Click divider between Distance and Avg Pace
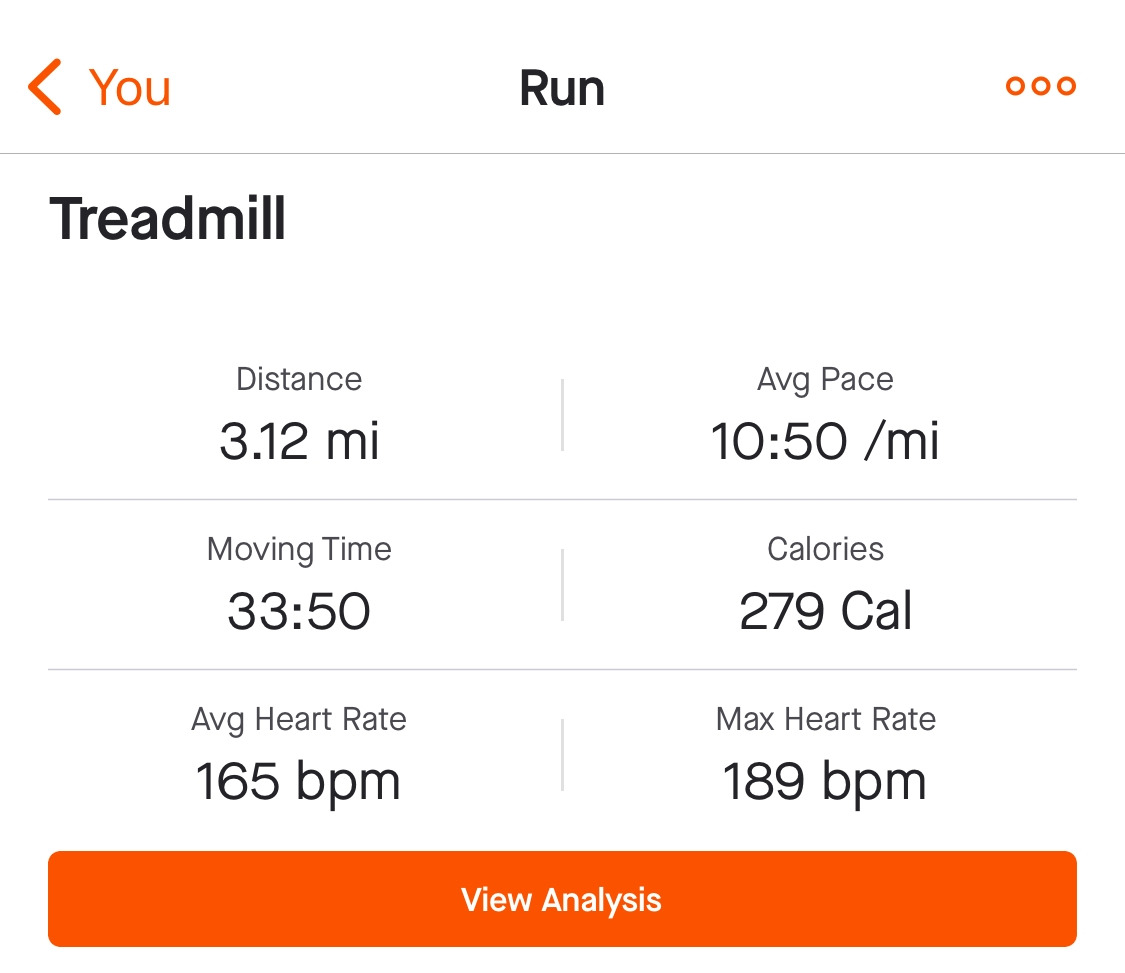This screenshot has width=1125, height=973. 562,414
